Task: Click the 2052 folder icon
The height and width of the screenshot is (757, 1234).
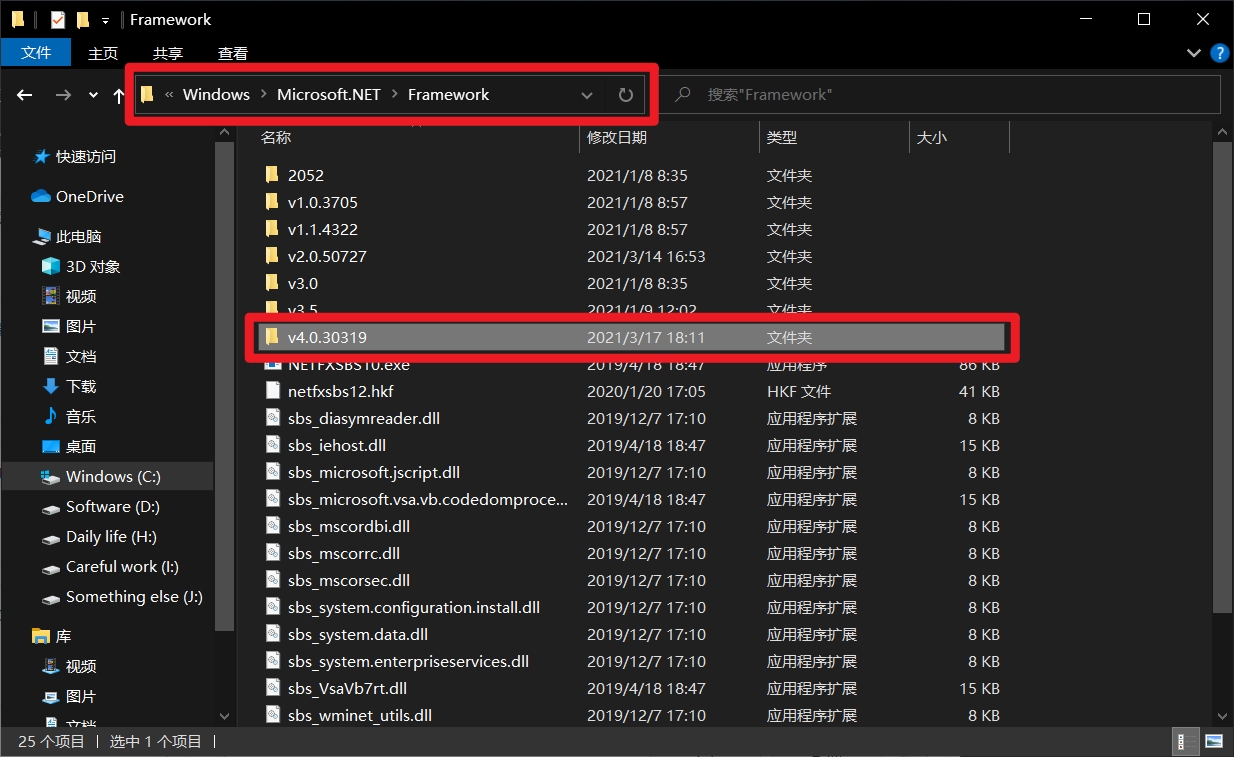Action: (x=272, y=175)
